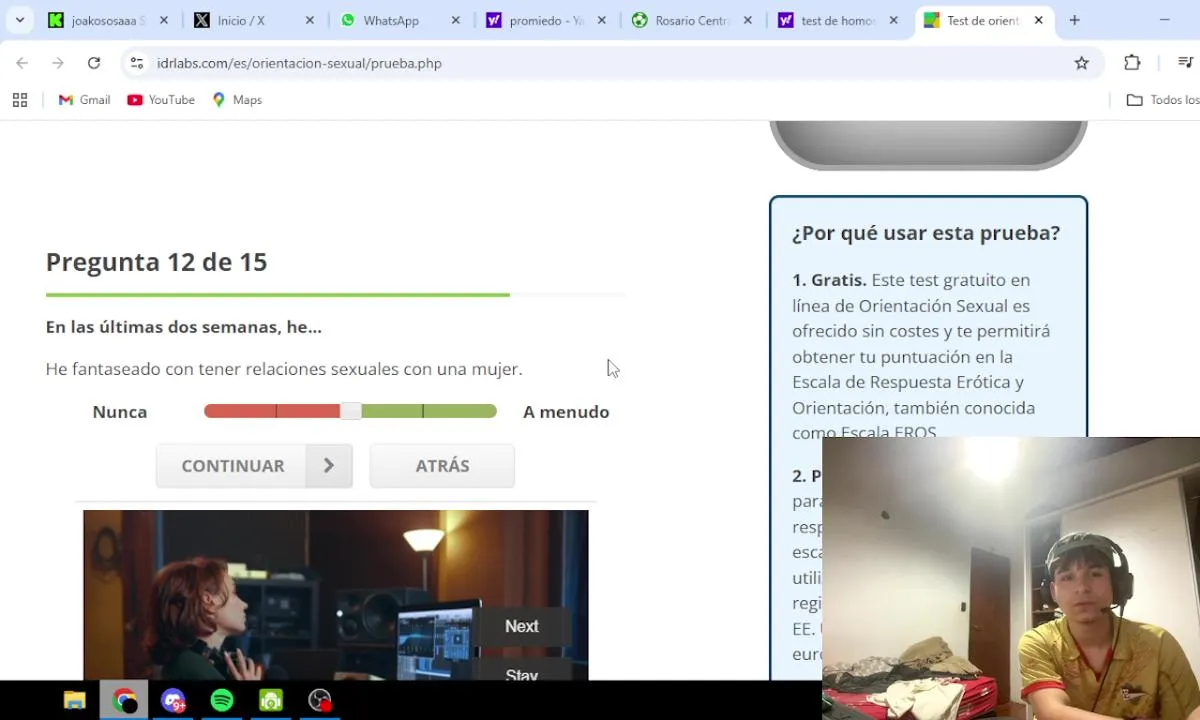Open a new browser tab
Screen dimensions: 1200x720
(1074, 20)
